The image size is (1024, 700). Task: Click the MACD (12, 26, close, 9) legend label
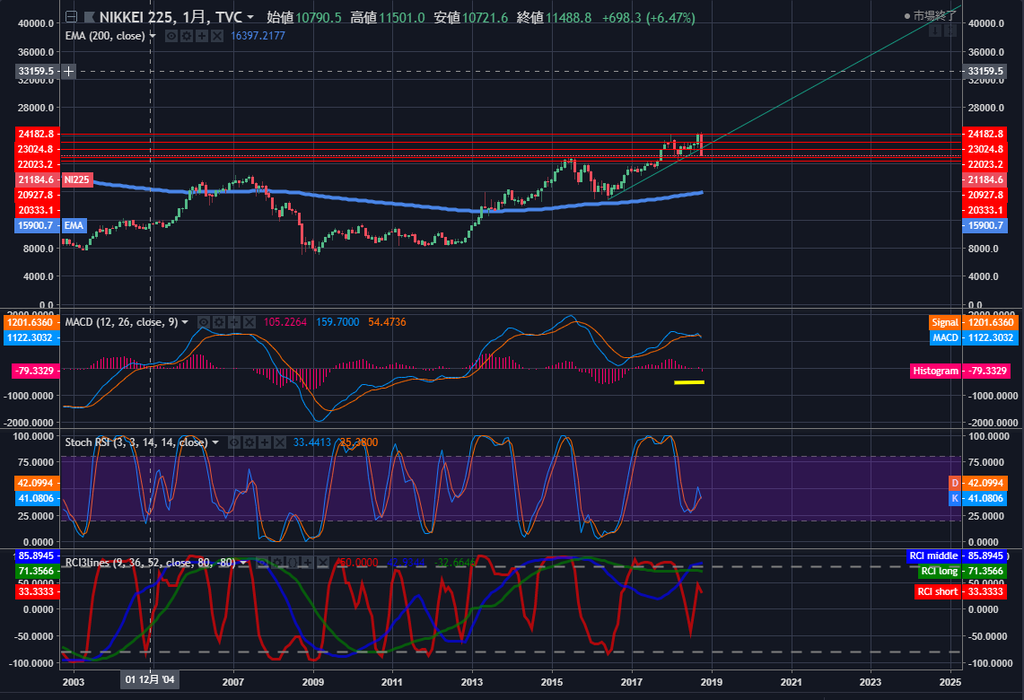point(121,322)
